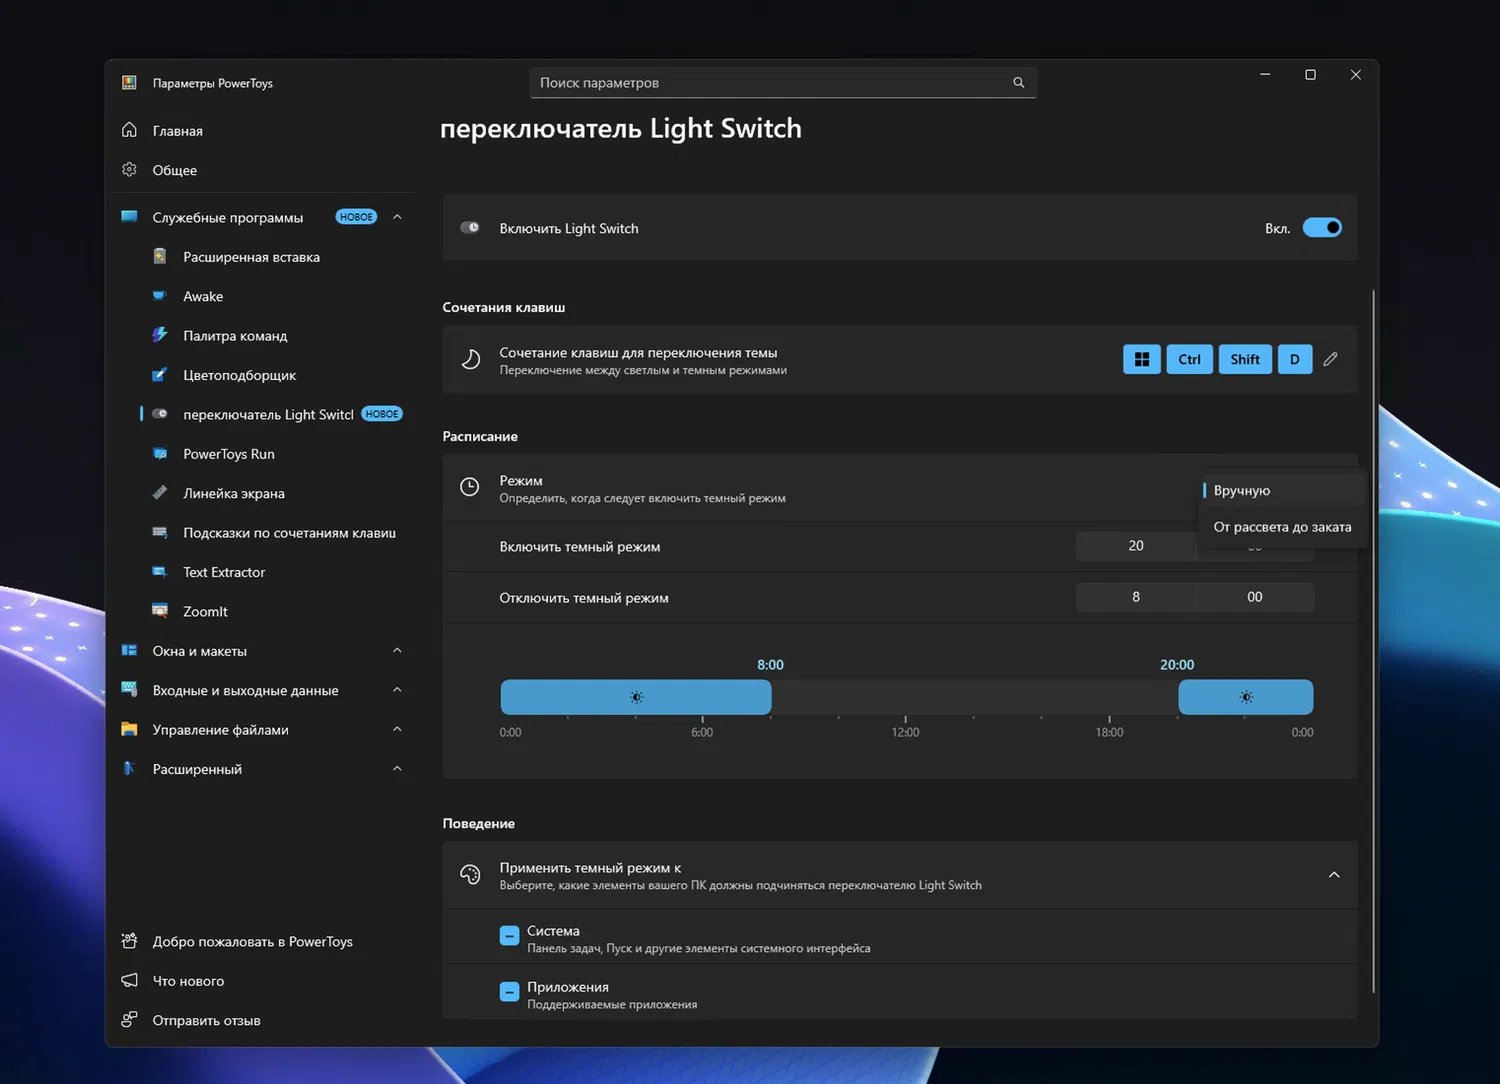Click the Отправить отзыв feedback icon
The height and width of the screenshot is (1084, 1500).
pos(129,1020)
